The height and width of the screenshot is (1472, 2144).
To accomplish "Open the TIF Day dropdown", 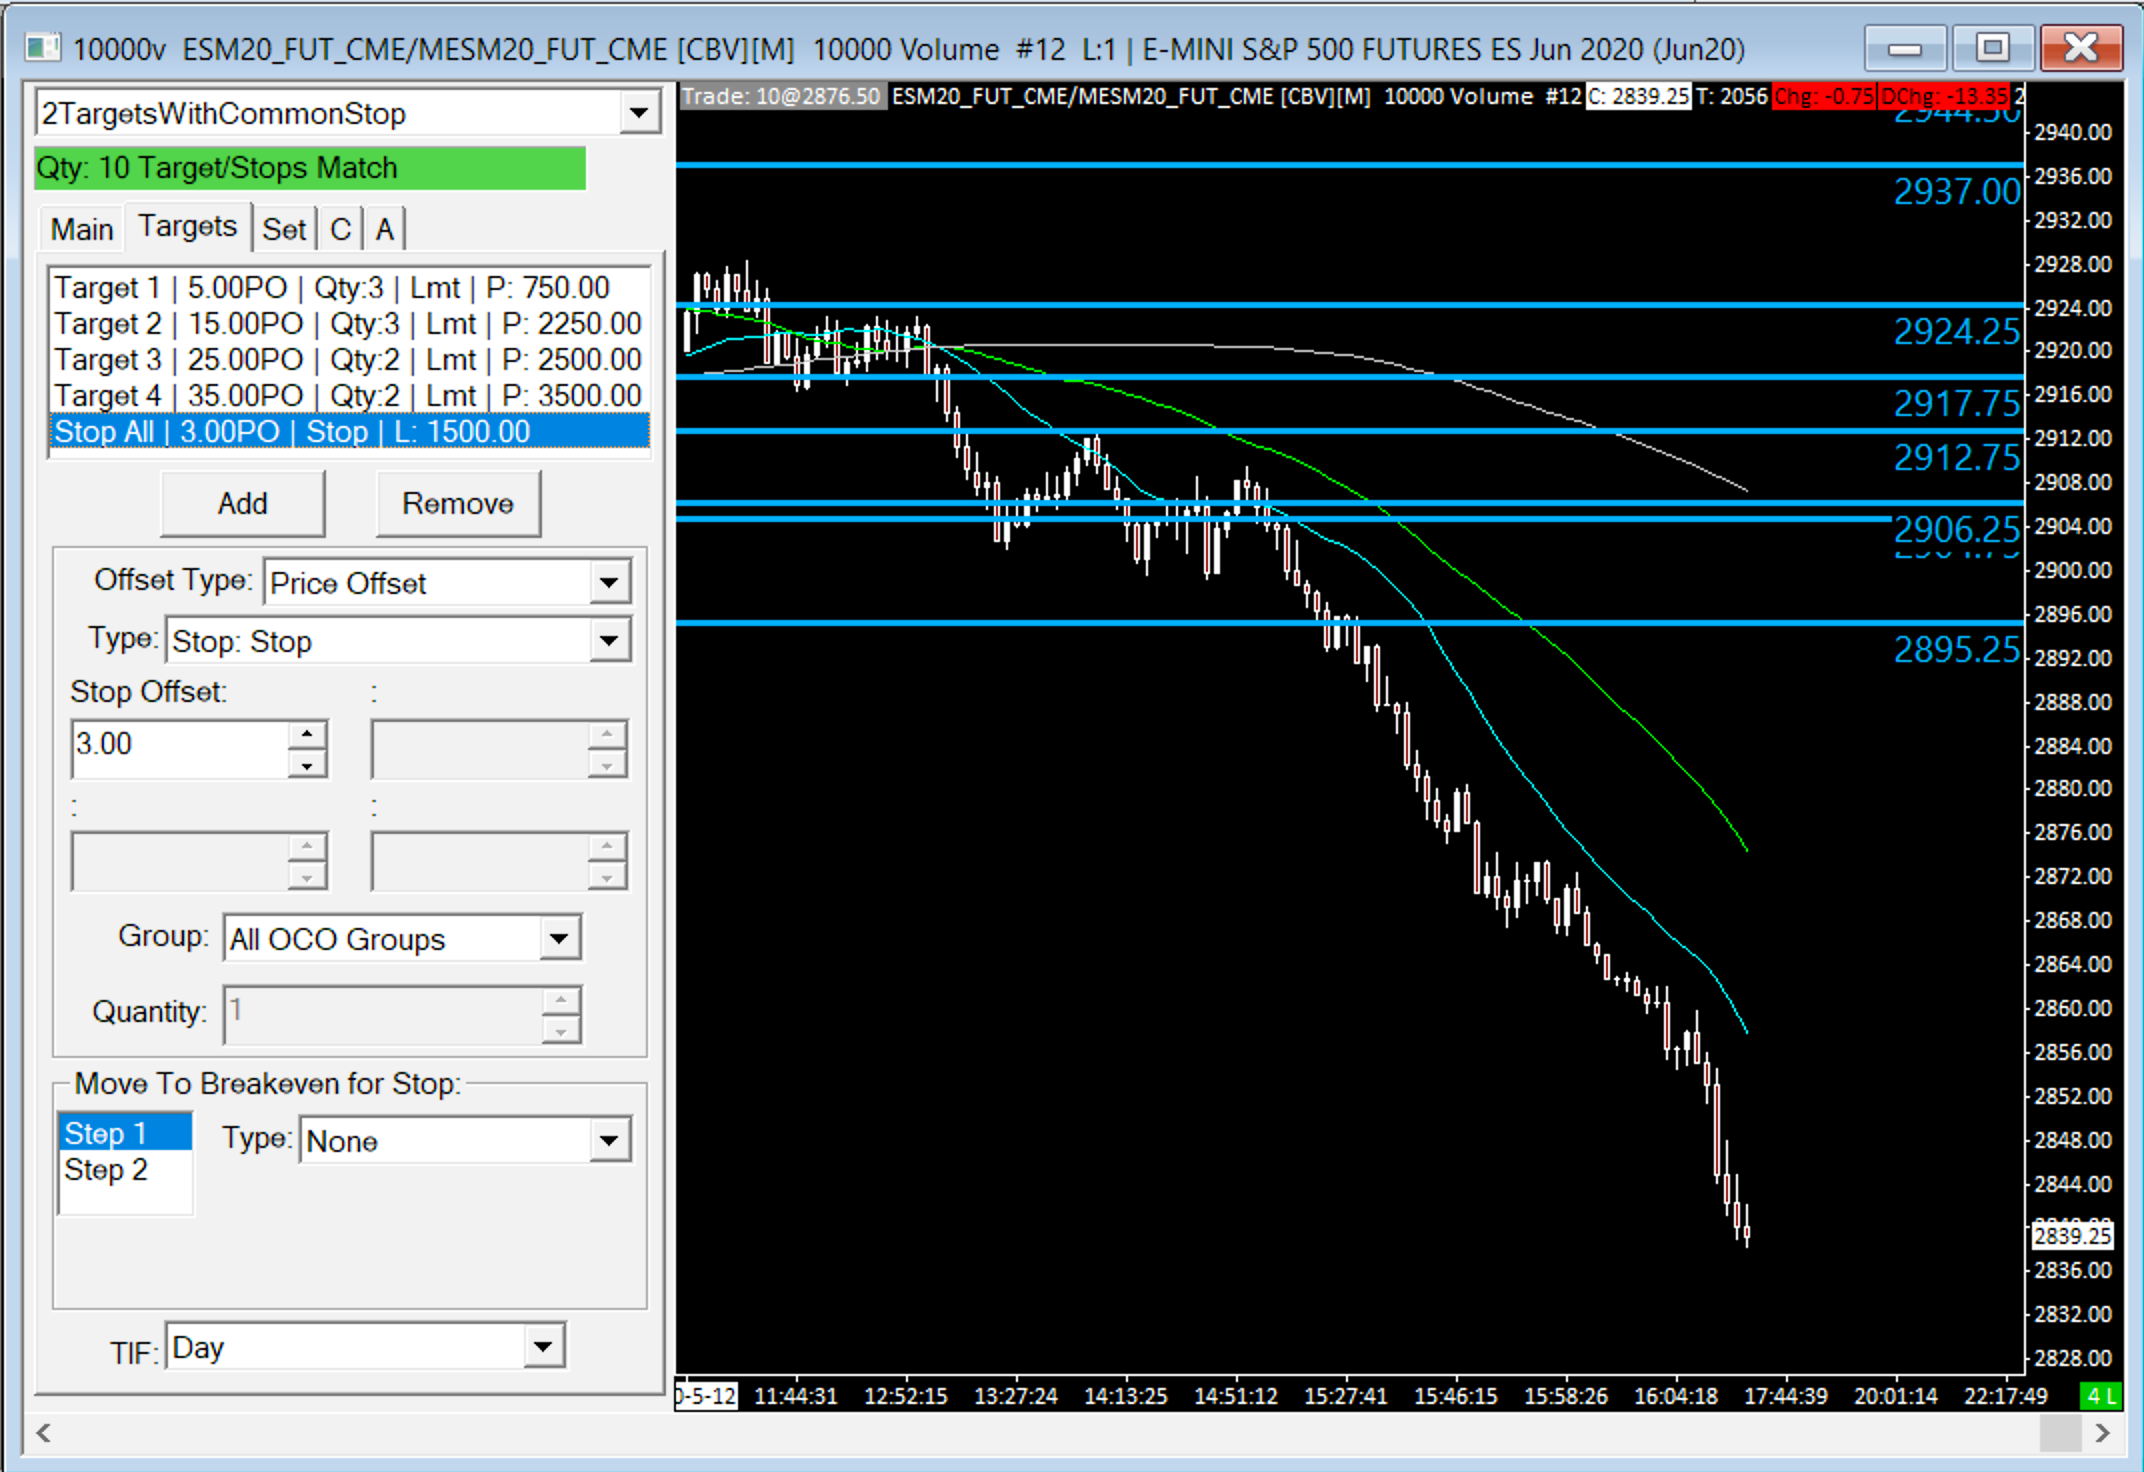I will tap(543, 1347).
